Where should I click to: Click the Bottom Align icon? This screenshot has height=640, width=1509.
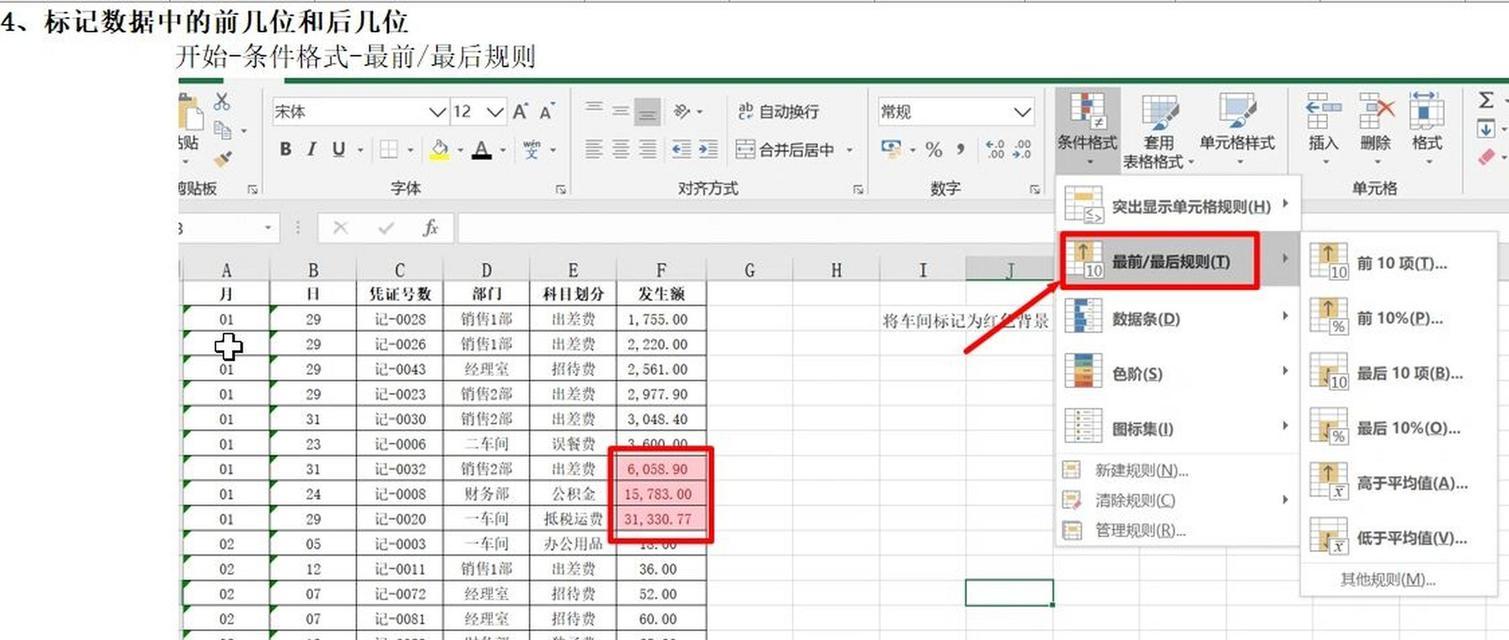pyautogui.click(x=648, y=111)
